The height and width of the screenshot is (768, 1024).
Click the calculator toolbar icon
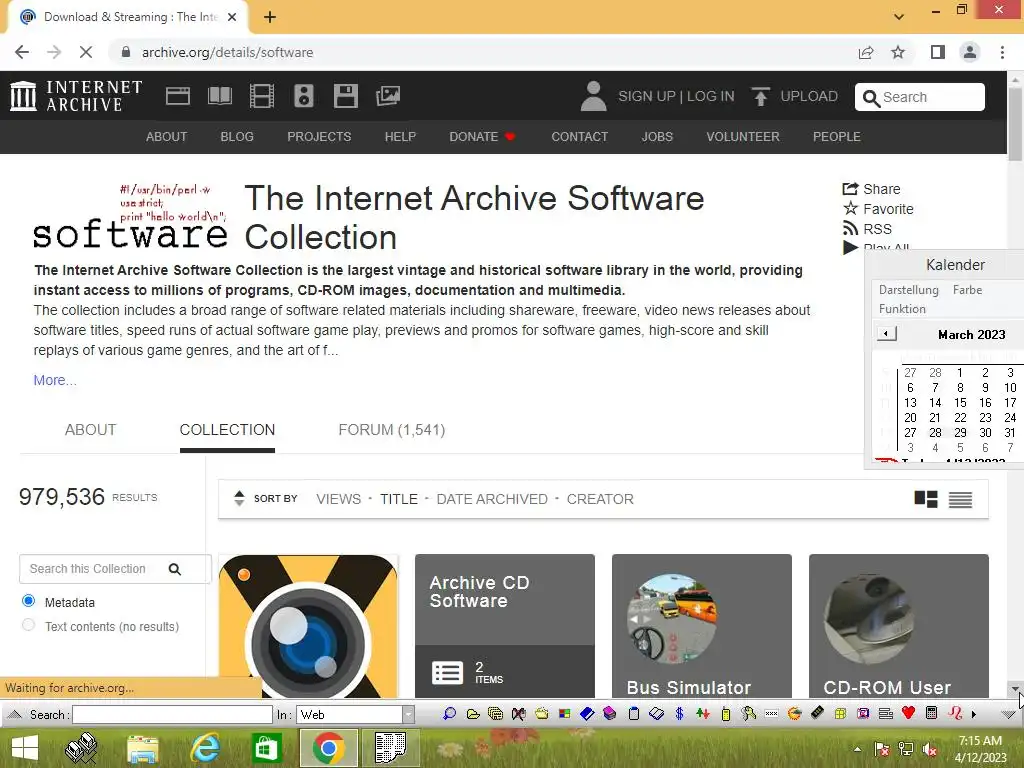[x=932, y=713]
